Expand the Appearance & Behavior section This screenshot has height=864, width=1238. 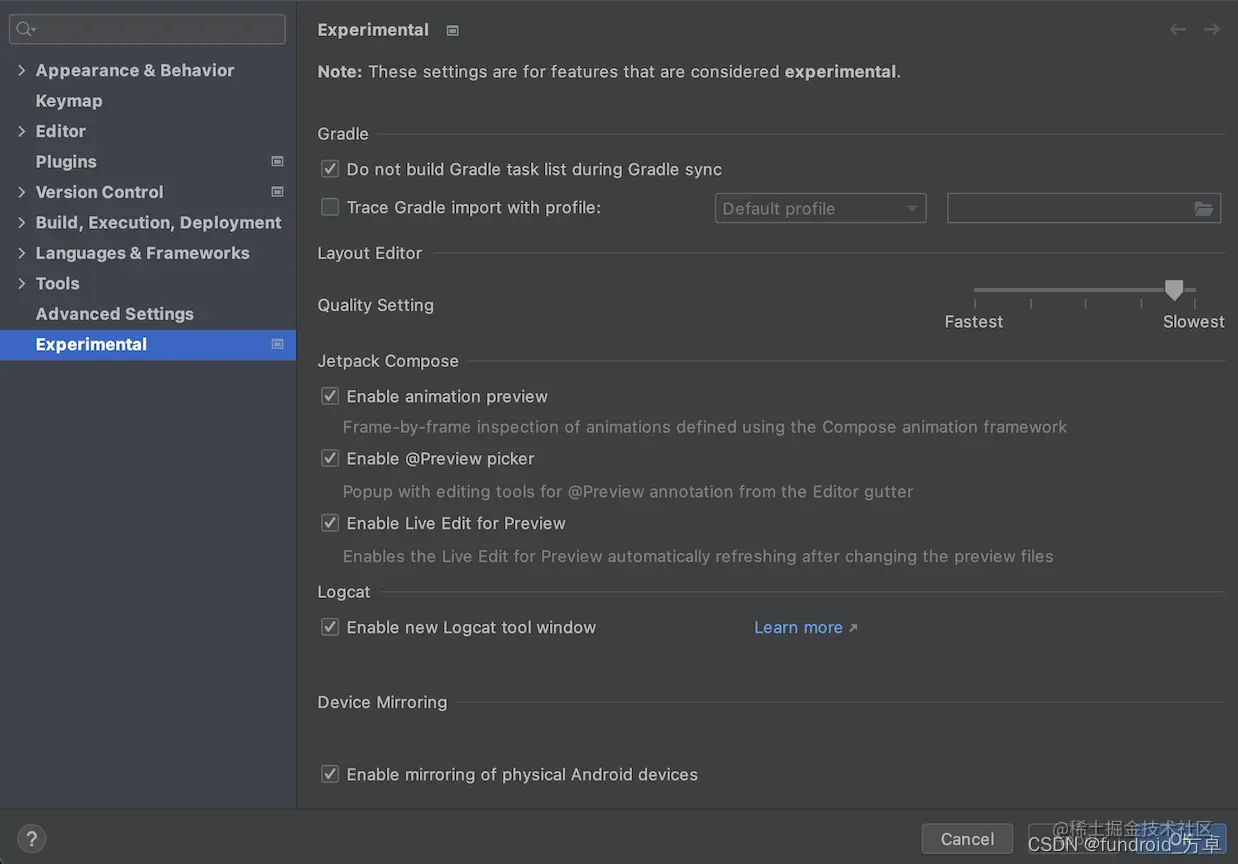click(x=22, y=70)
